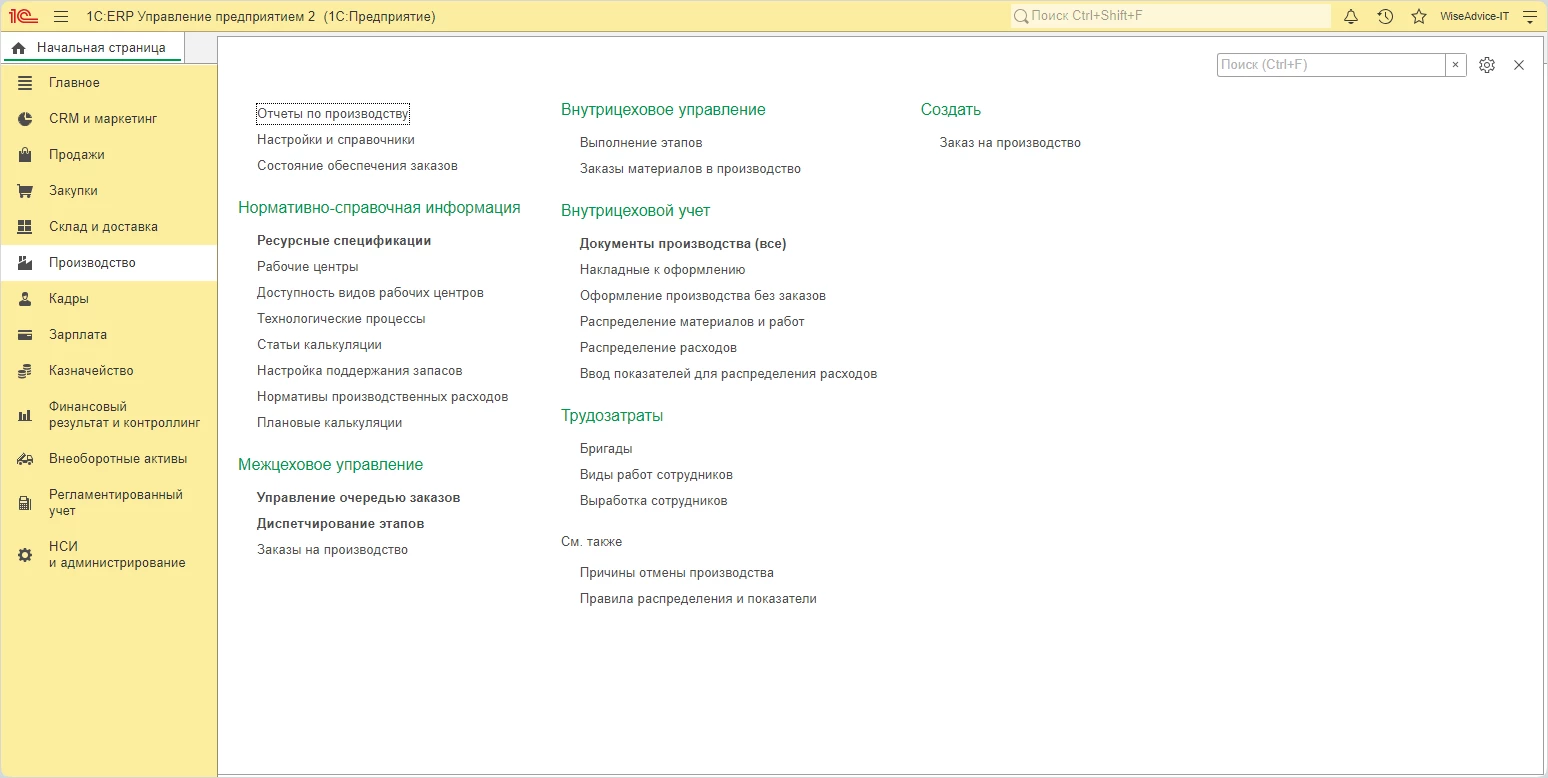The height and width of the screenshot is (778, 1548).
Task: Open Рабочие центры
Action: (x=308, y=267)
